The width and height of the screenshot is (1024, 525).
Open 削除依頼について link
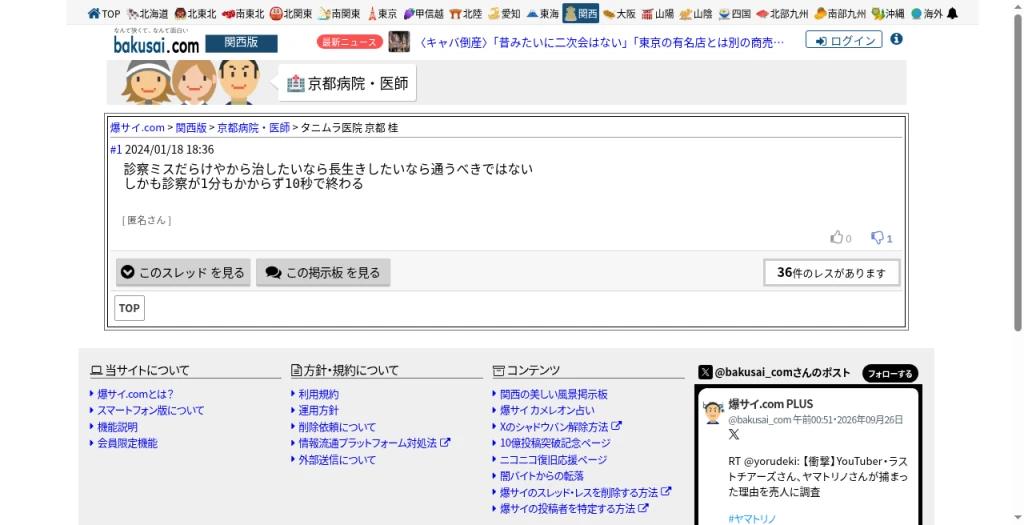point(337,427)
